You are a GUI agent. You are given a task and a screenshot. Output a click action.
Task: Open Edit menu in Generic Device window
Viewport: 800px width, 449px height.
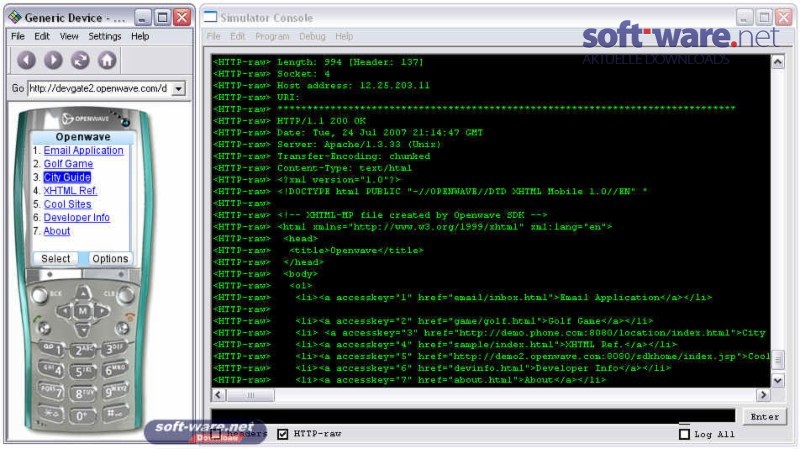42,36
